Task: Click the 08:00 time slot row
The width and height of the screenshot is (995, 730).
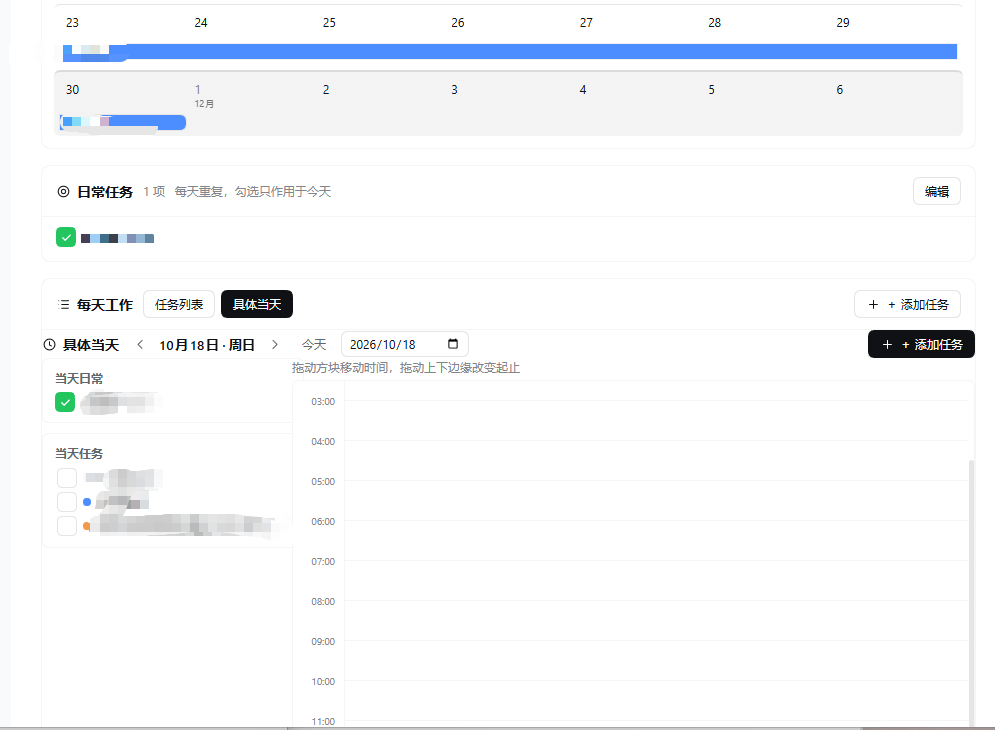Action: 657,620
